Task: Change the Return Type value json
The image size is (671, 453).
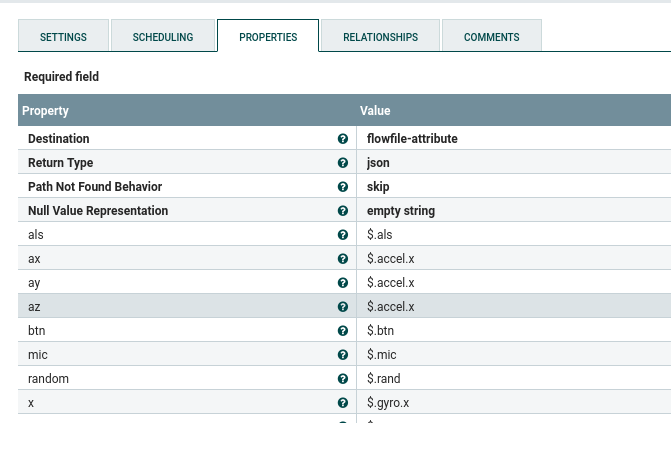Action: 514,162
